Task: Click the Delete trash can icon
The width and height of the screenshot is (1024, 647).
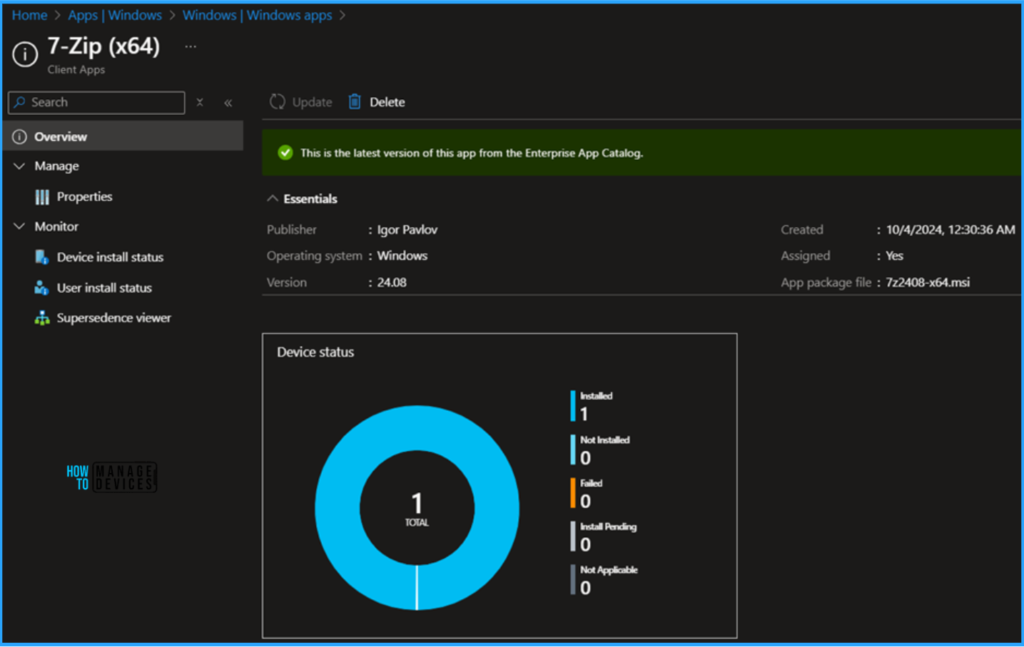Action: coord(355,102)
